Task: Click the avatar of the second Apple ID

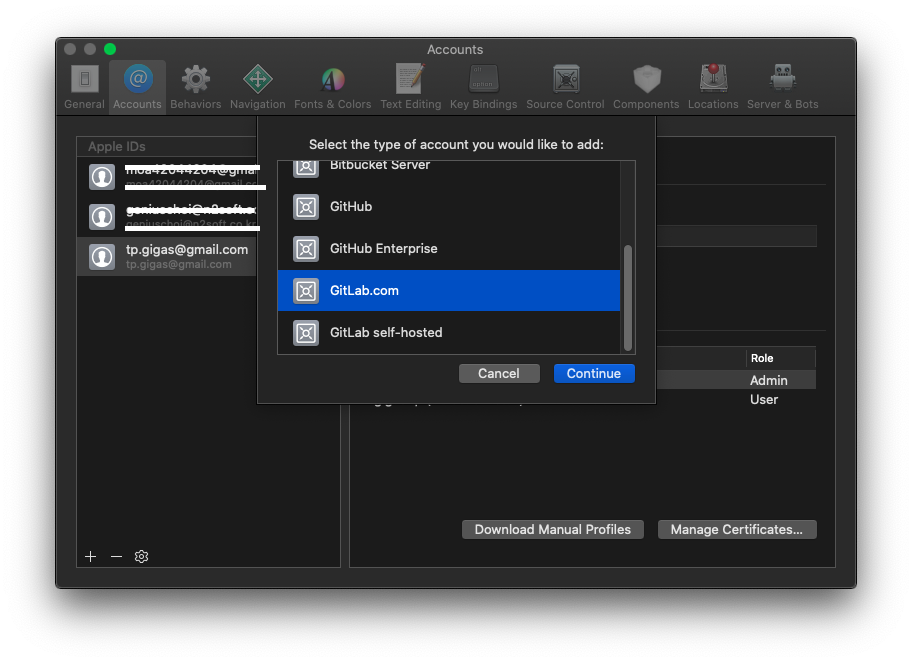Action: [102, 216]
